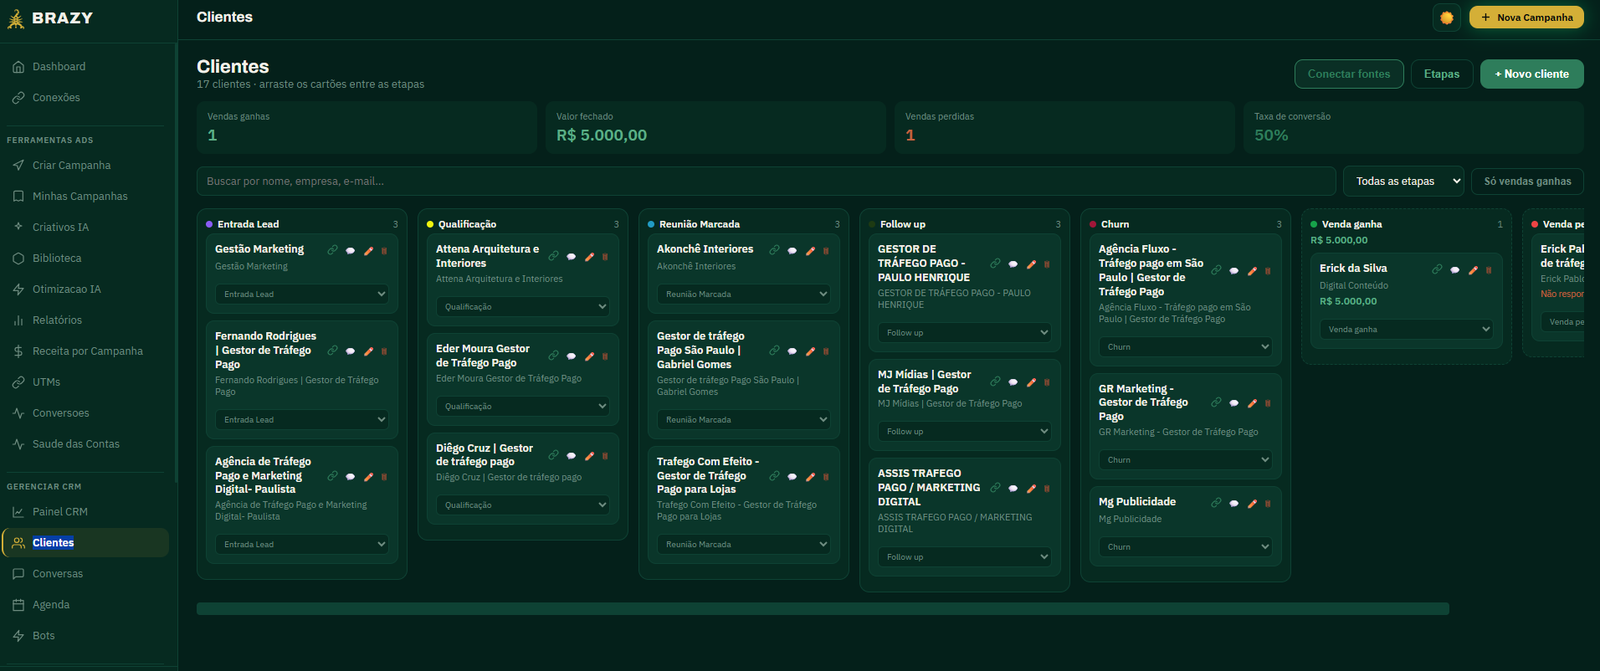Viewport: 1600px width, 671px height.
Task: Edit pencil on Trafego Com Efeito card
Action: (x=810, y=476)
